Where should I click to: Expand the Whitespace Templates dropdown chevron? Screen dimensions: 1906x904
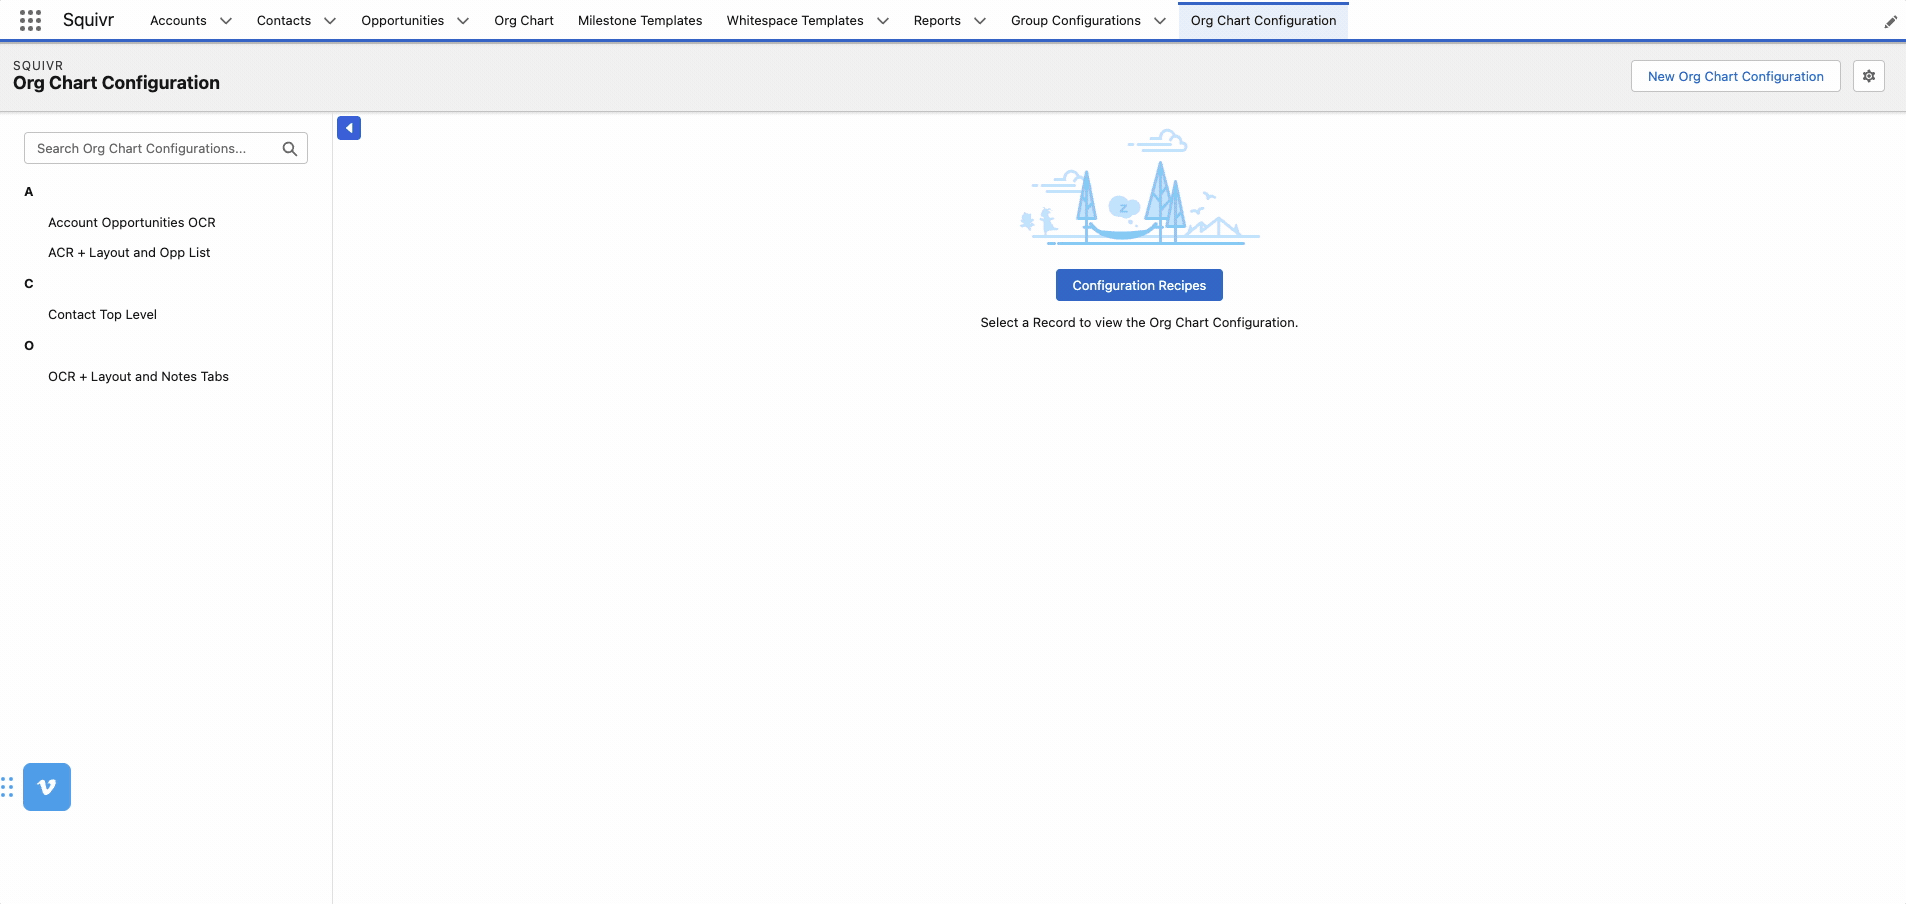tap(883, 21)
